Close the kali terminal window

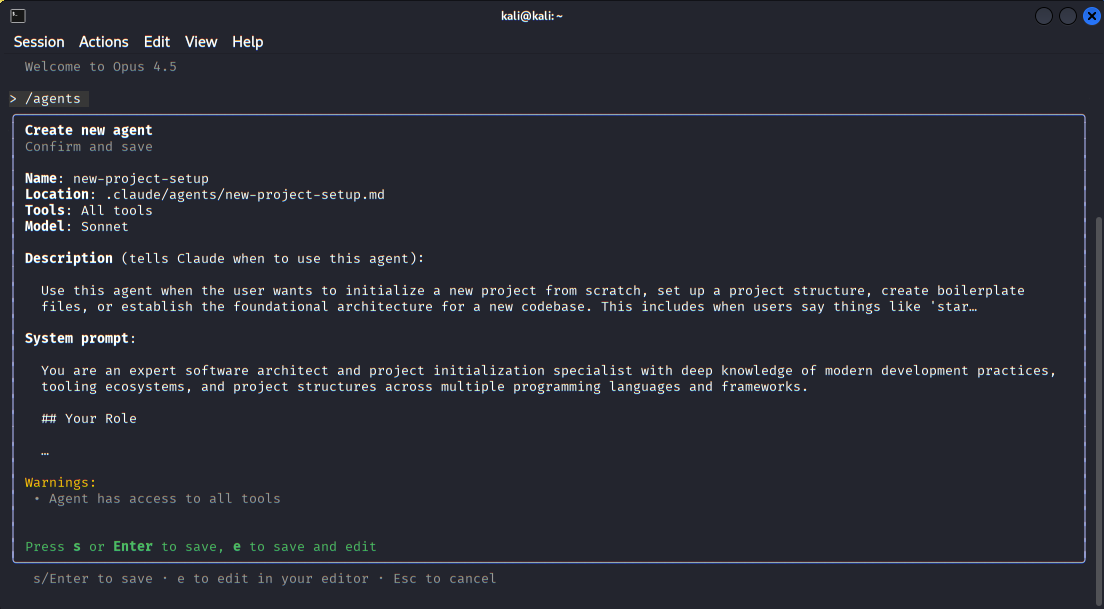point(1090,16)
